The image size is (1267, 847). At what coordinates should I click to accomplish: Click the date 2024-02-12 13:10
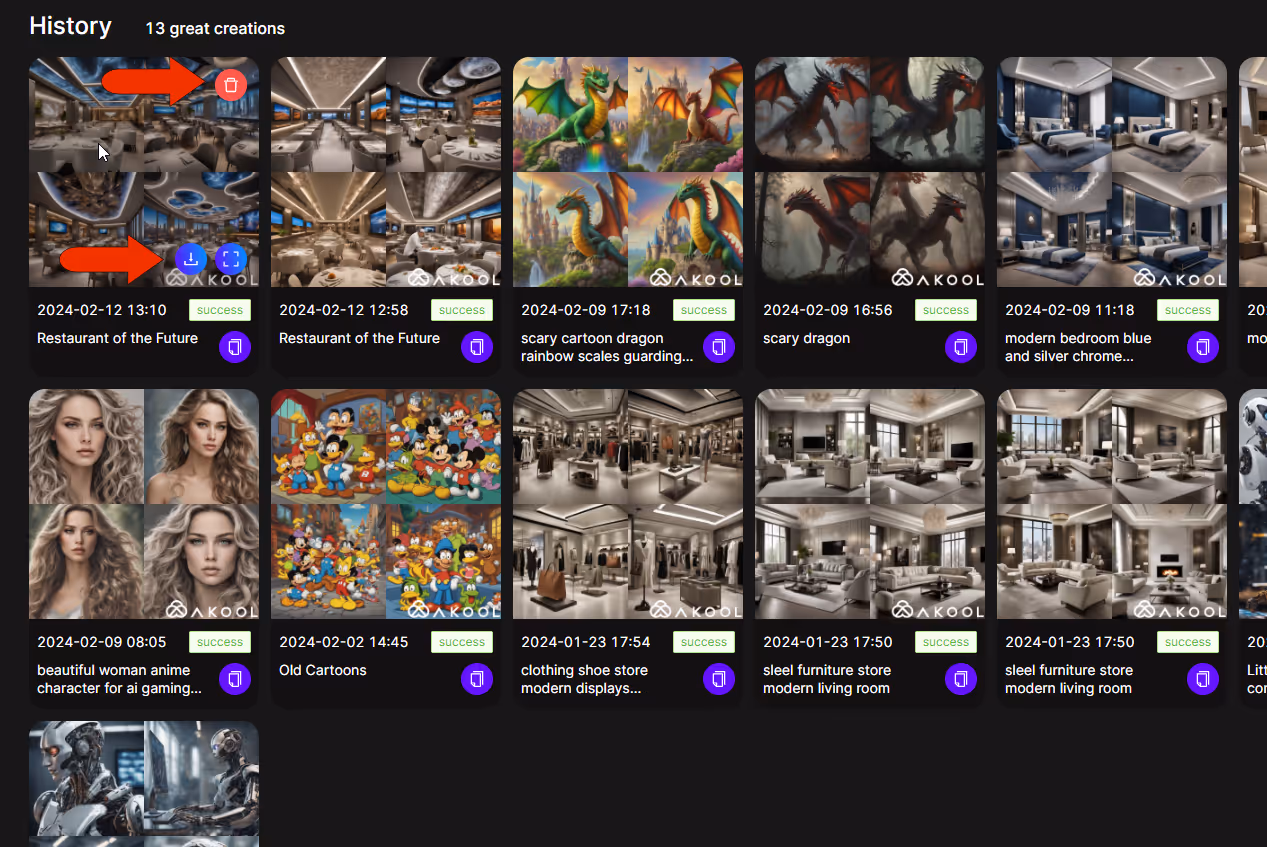[x=102, y=310]
